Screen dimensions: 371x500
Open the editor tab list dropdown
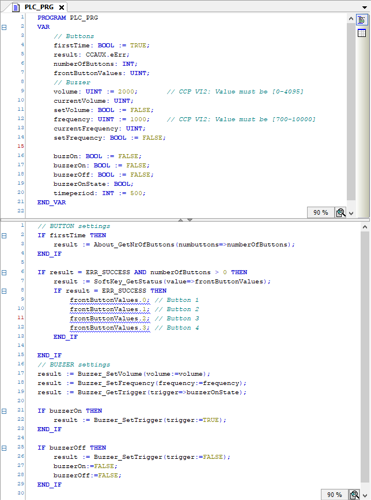coord(364,7)
